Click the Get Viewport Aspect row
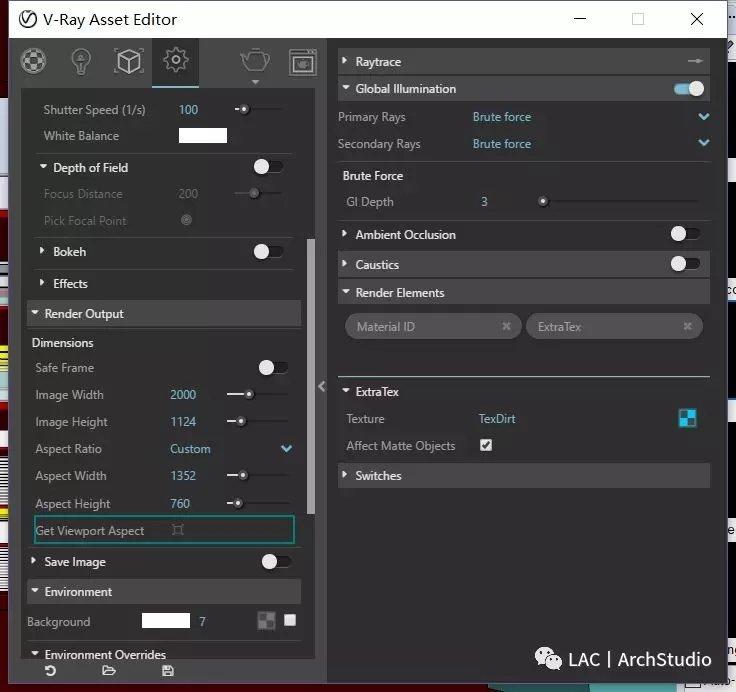The image size is (736, 692). pyautogui.click(x=164, y=530)
